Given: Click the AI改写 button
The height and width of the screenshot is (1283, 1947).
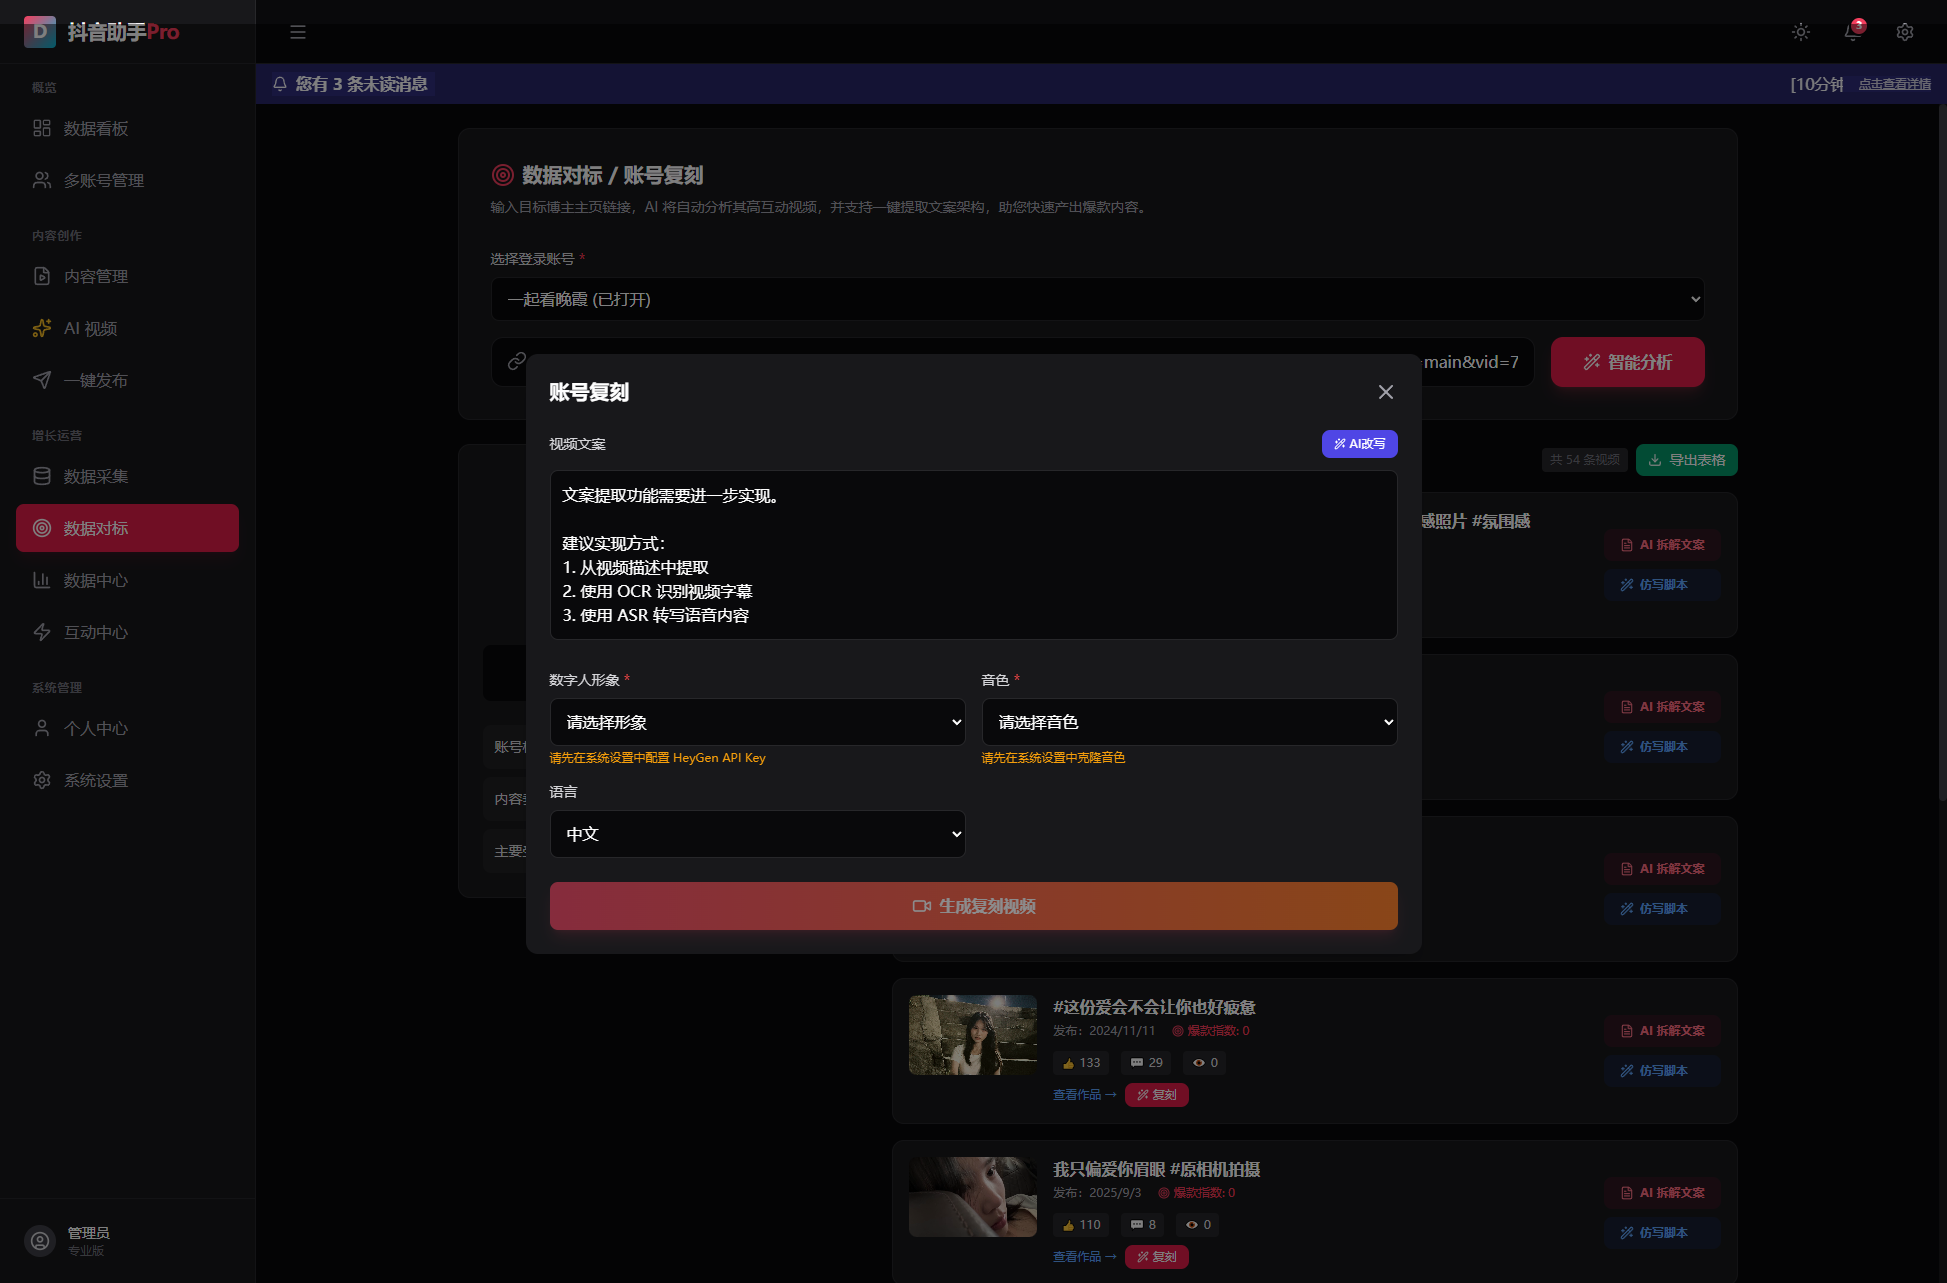Looking at the screenshot, I should [x=1359, y=444].
